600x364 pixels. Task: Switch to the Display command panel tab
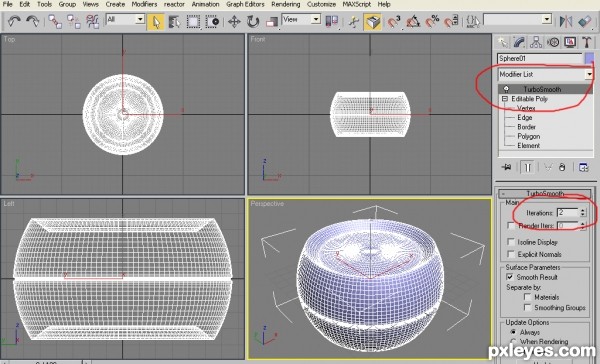[x=570, y=42]
